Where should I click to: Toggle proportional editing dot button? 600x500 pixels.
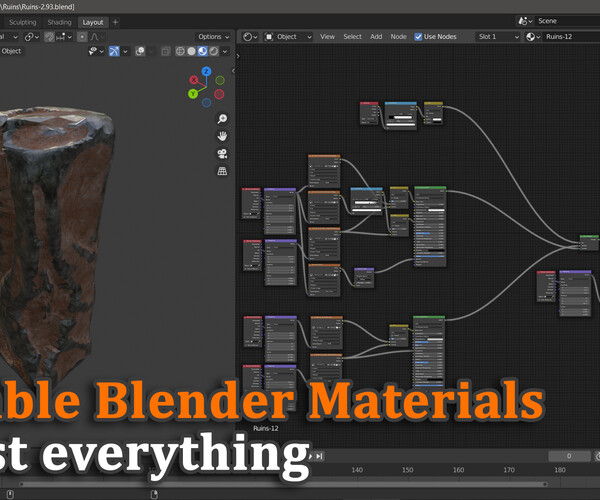[x=82, y=37]
